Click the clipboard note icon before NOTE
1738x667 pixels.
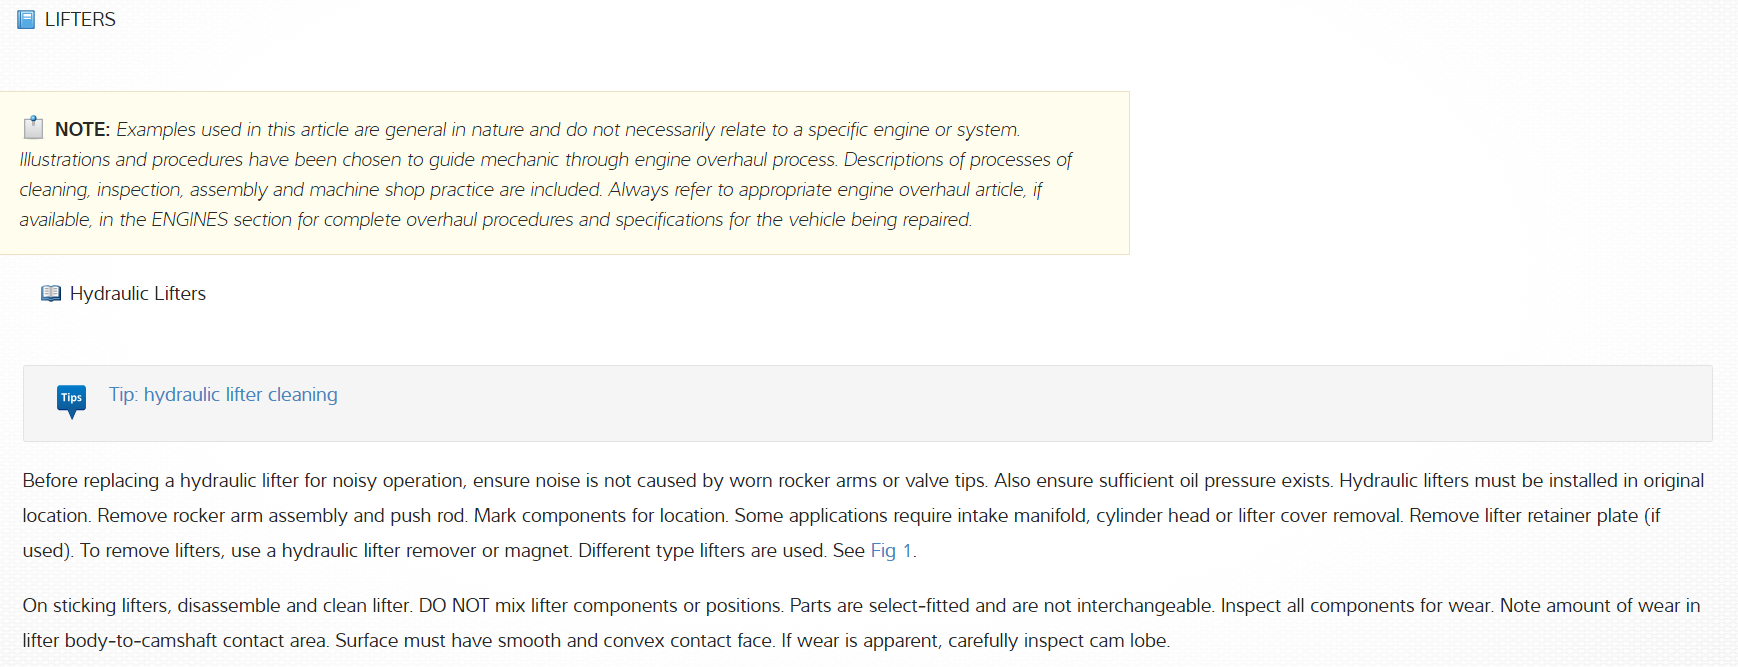point(33,127)
